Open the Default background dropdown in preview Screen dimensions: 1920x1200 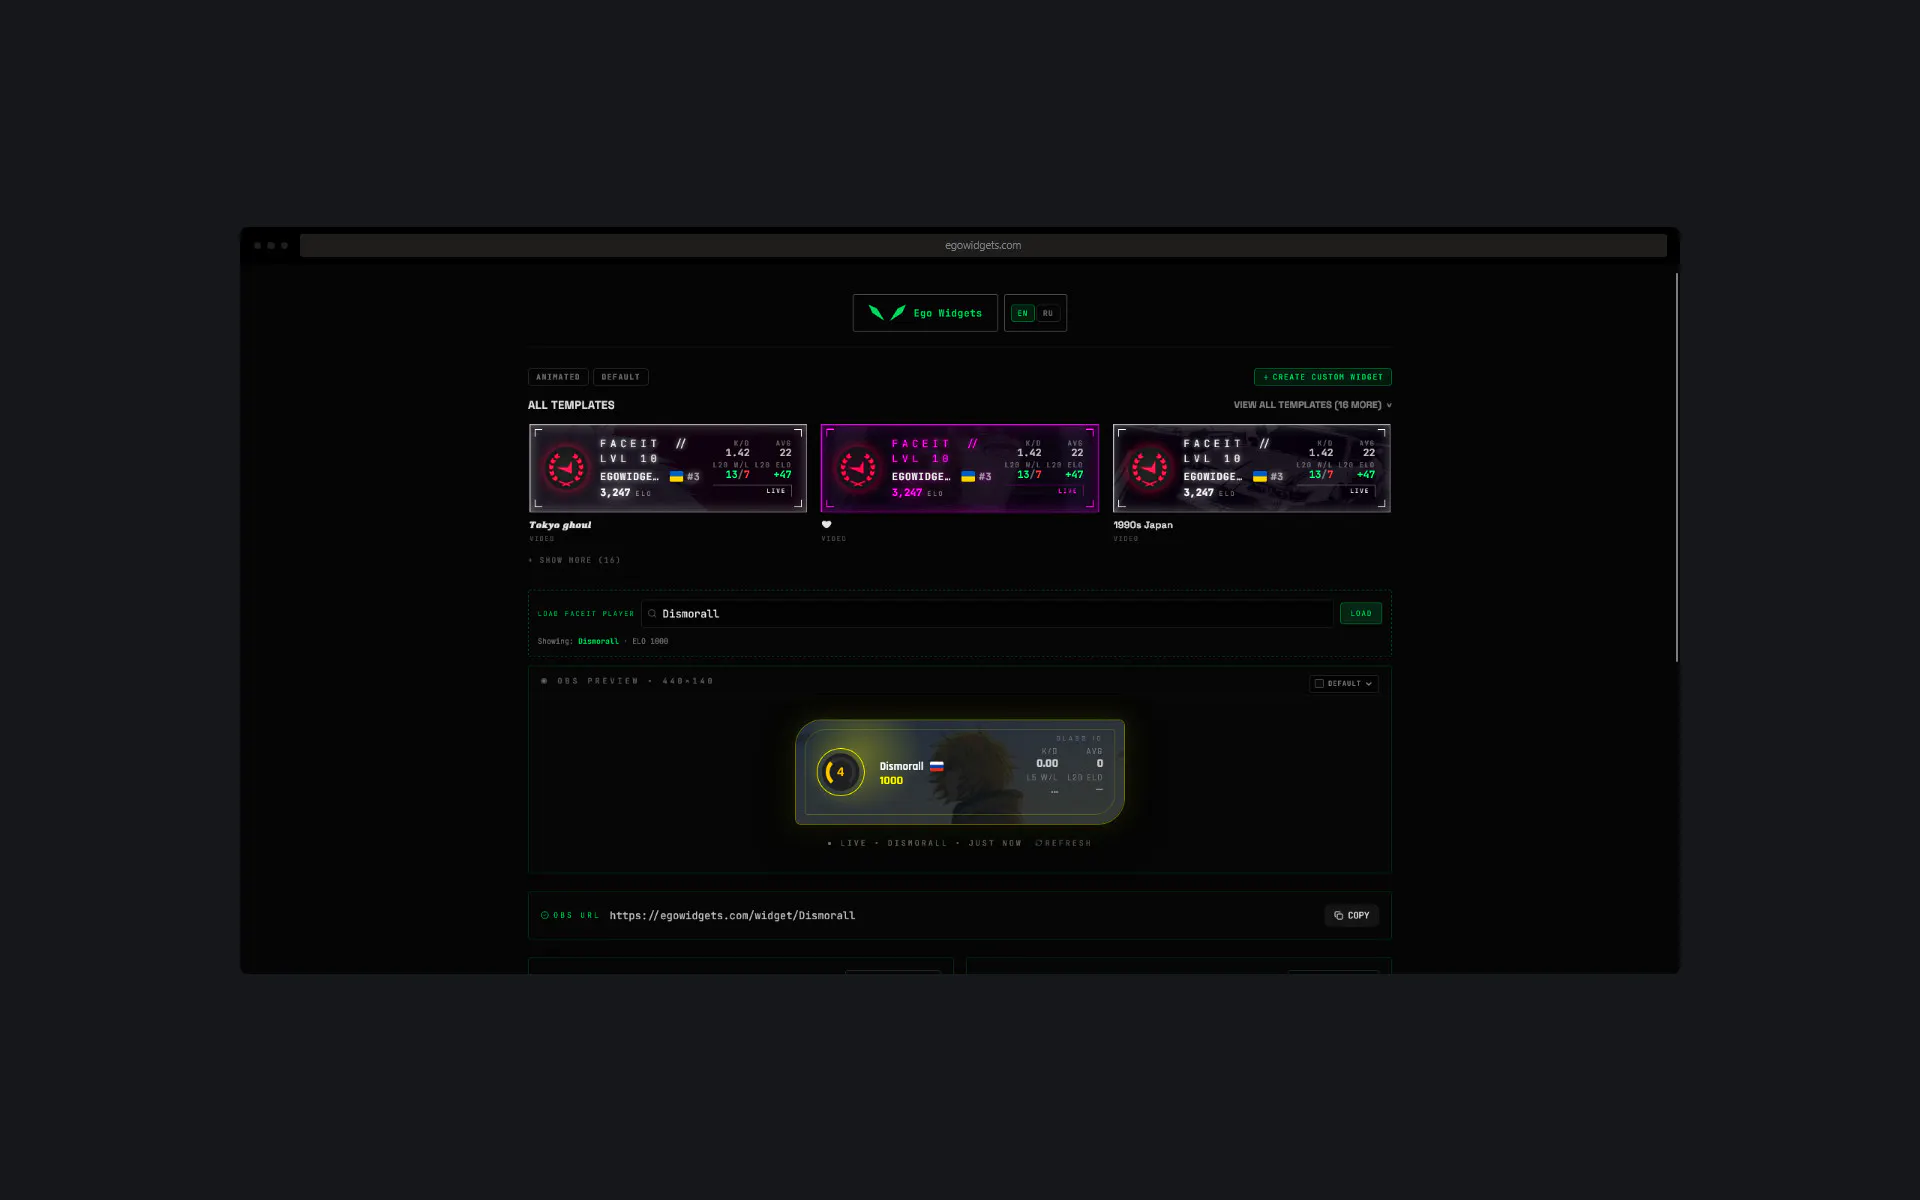pyautogui.click(x=1344, y=684)
